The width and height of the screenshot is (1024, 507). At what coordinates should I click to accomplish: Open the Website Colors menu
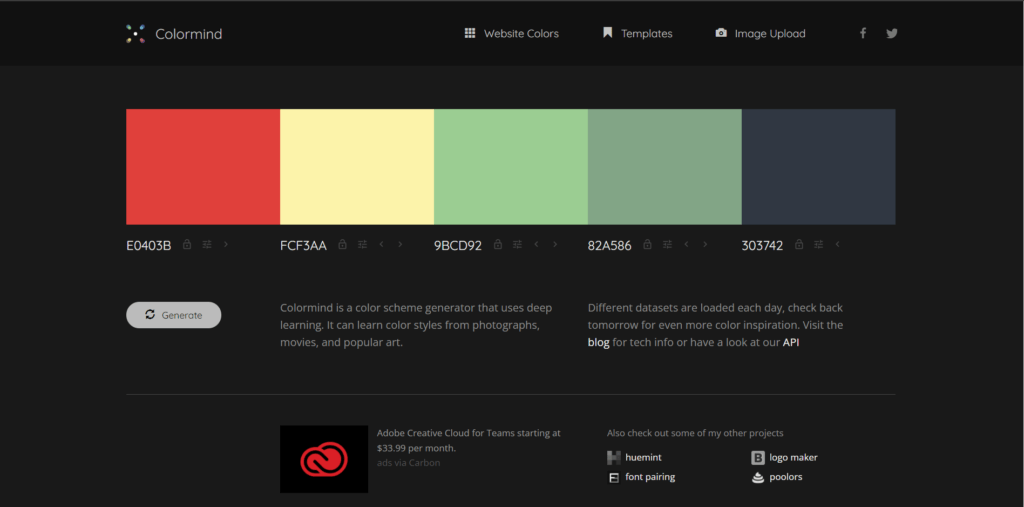pos(511,34)
